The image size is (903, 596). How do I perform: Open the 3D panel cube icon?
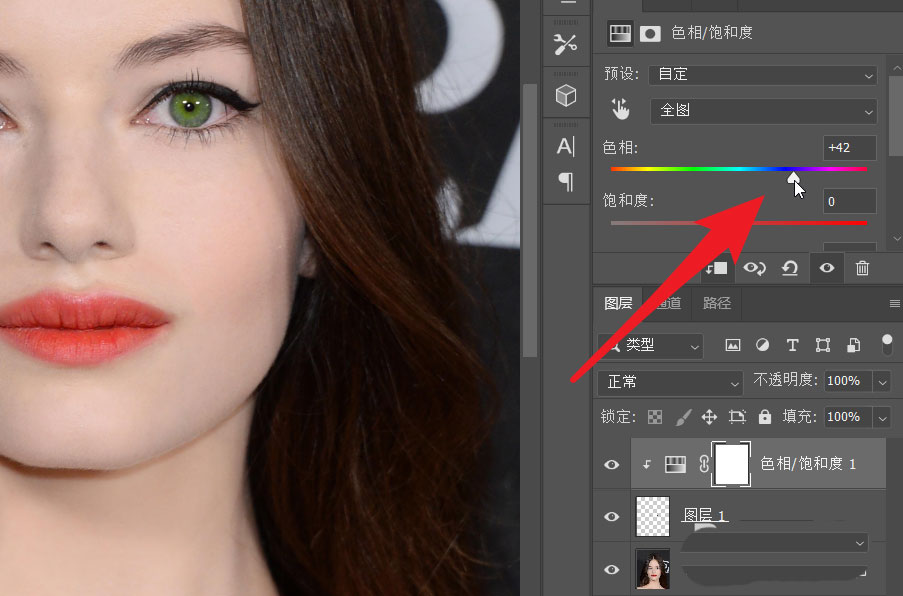(566, 96)
